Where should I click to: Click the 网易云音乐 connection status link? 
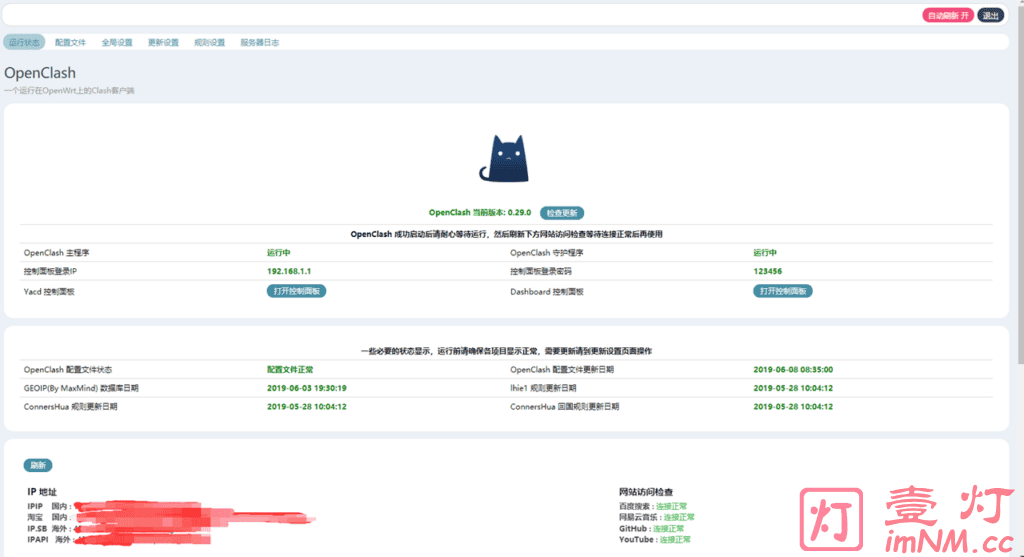678,517
